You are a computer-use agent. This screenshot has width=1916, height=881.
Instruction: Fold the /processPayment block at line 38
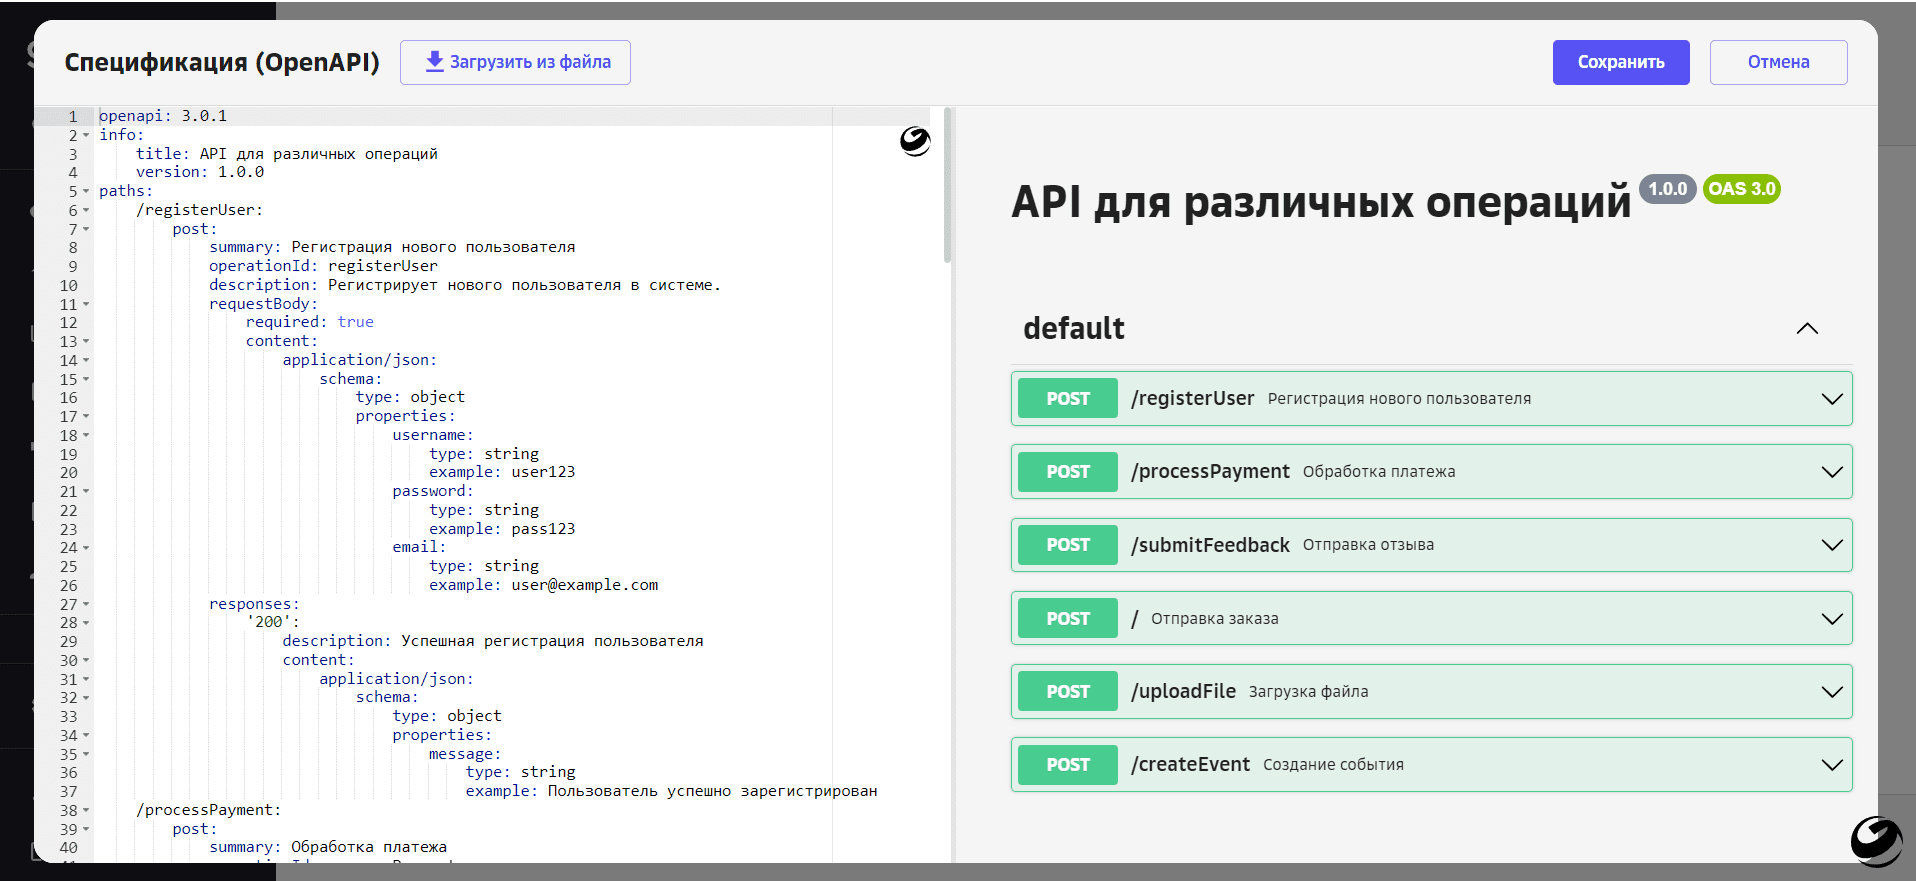86,810
